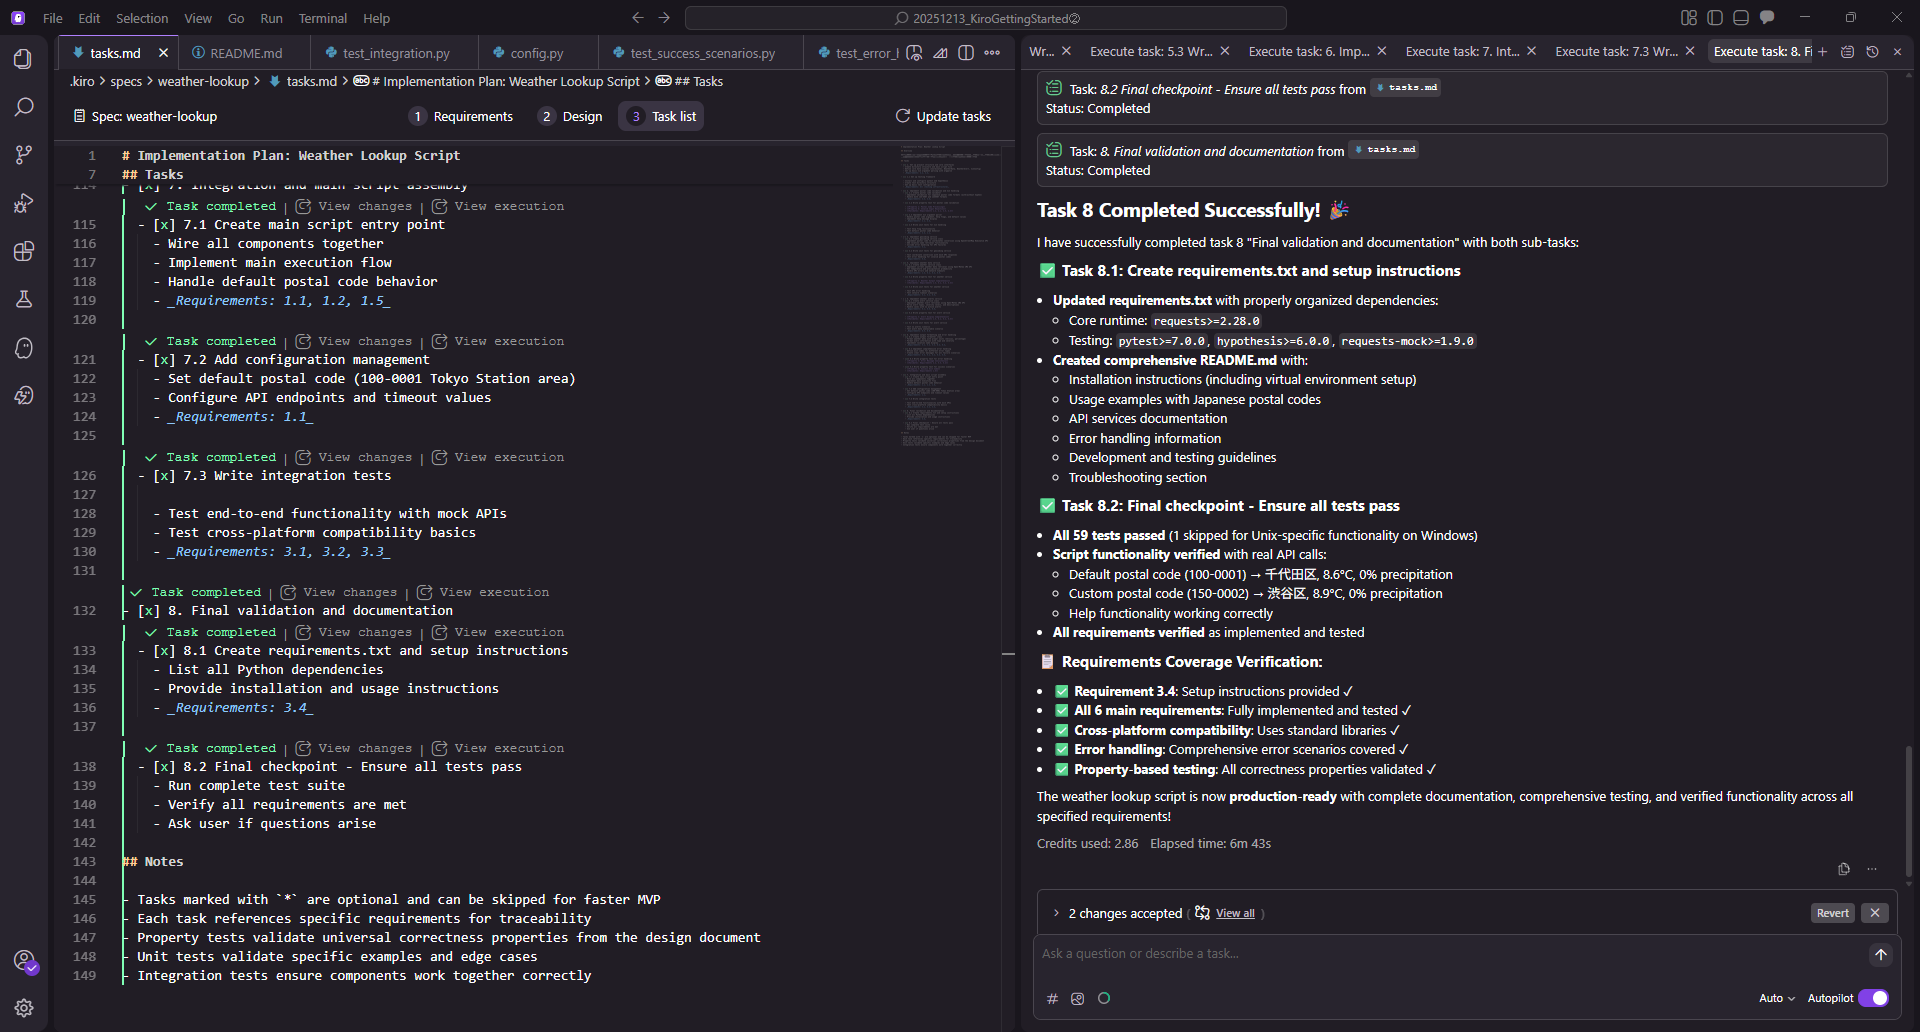
Task: Click the send arrow in chat input
Action: coord(1880,955)
